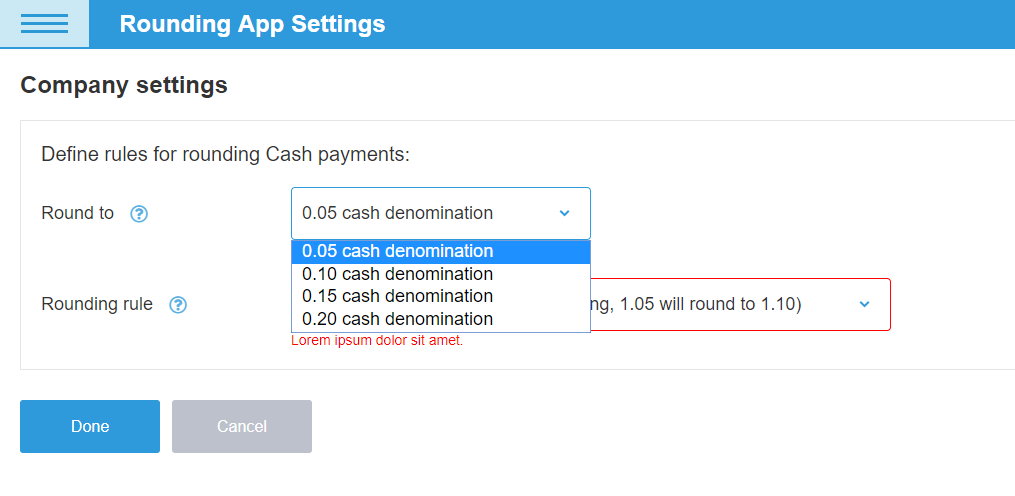Click the Rounding App Settings title
The height and width of the screenshot is (496, 1015).
pyautogui.click(x=252, y=24)
